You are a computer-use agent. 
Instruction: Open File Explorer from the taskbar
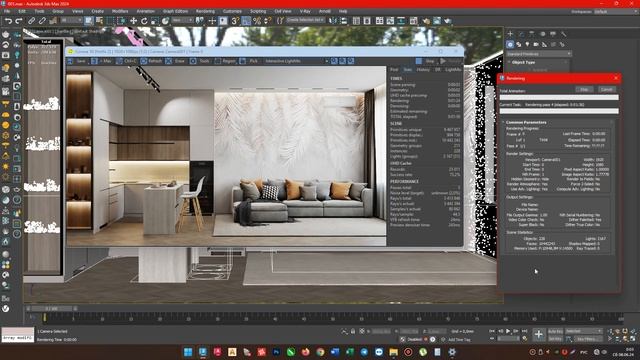coord(393,352)
